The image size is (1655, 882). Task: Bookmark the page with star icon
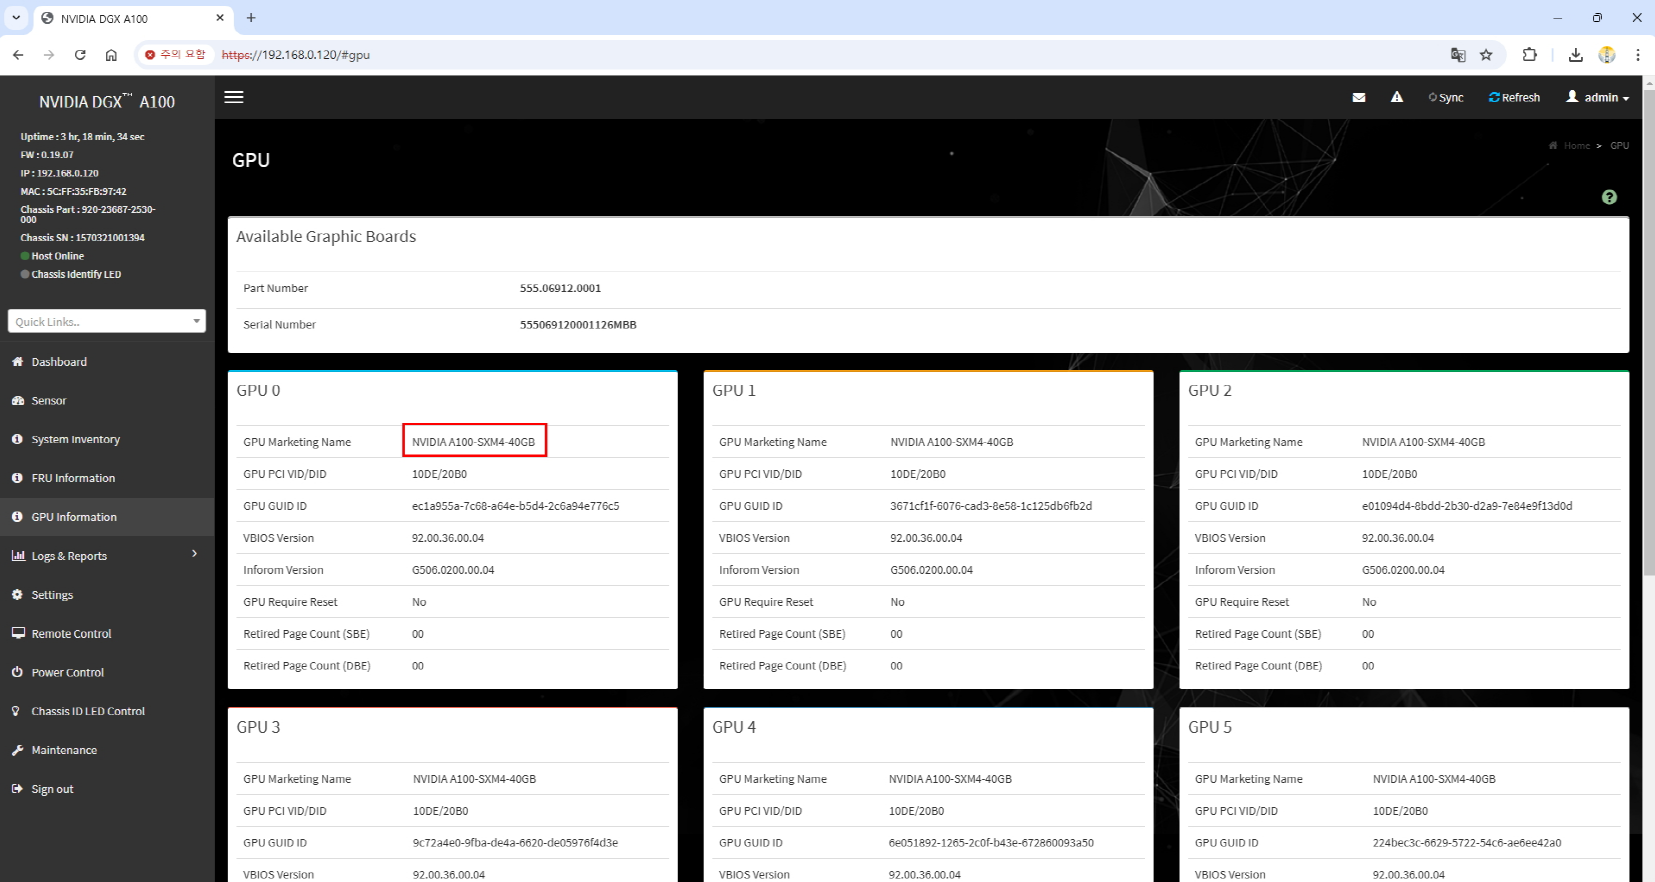pos(1486,55)
